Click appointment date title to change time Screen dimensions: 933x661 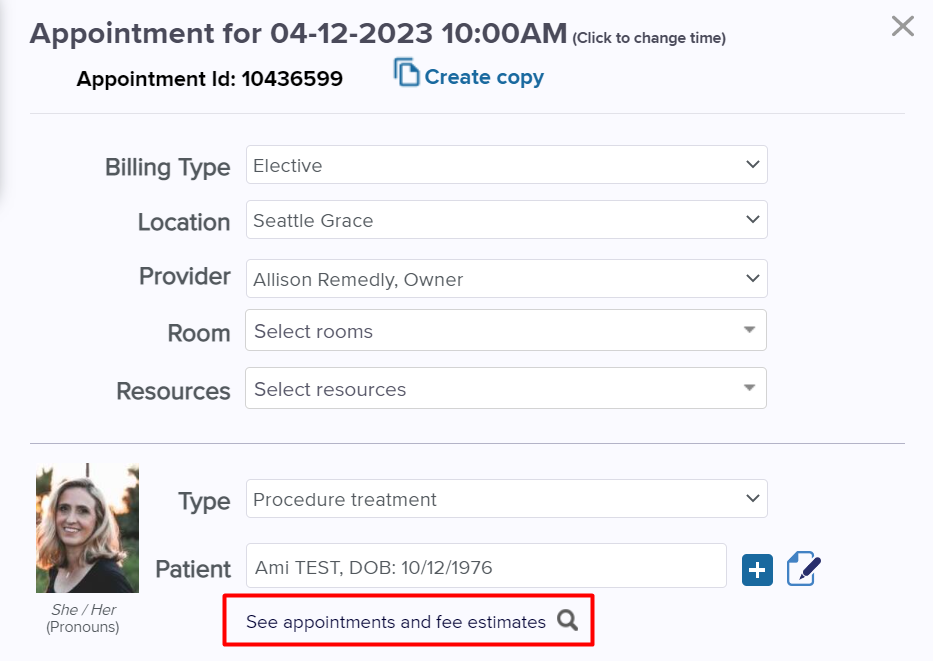(298, 33)
